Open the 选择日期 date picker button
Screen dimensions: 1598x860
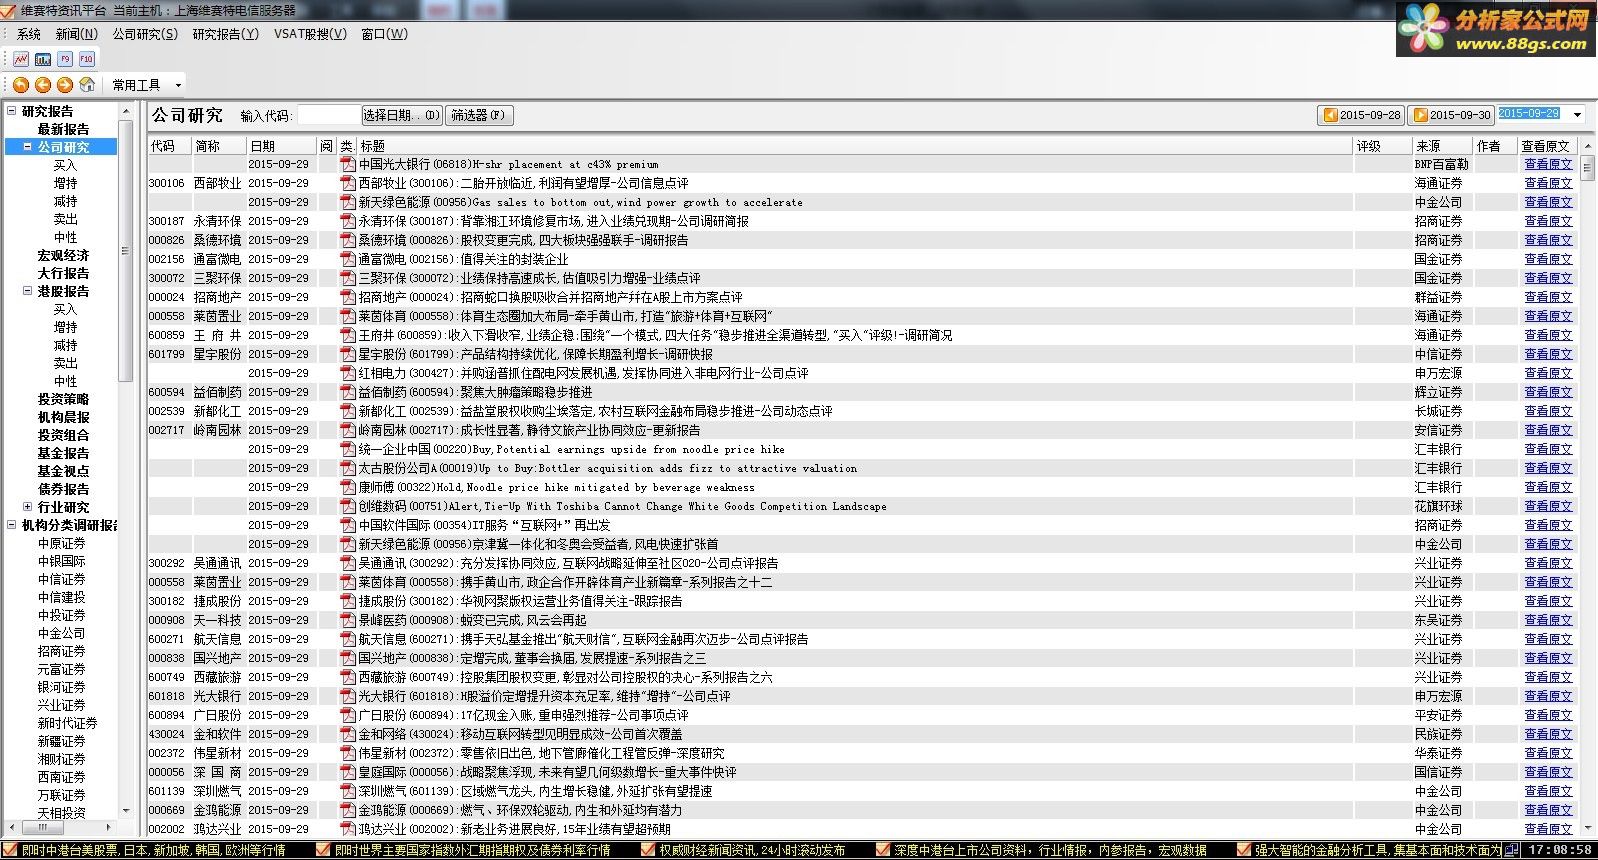[401, 115]
